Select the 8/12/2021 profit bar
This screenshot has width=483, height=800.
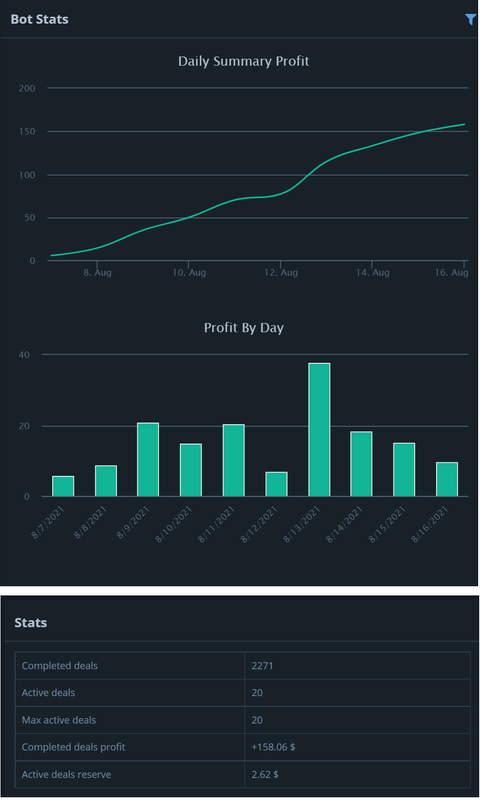click(276, 484)
